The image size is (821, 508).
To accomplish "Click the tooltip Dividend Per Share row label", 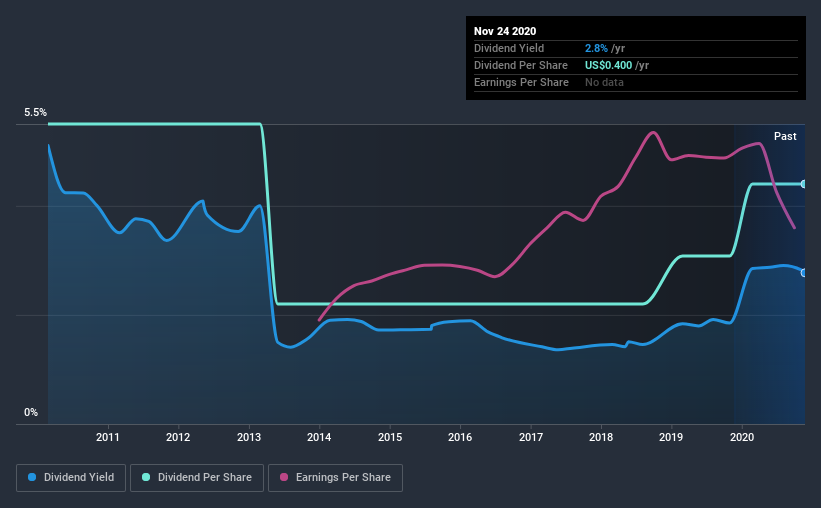I will pyautogui.click(x=521, y=65).
